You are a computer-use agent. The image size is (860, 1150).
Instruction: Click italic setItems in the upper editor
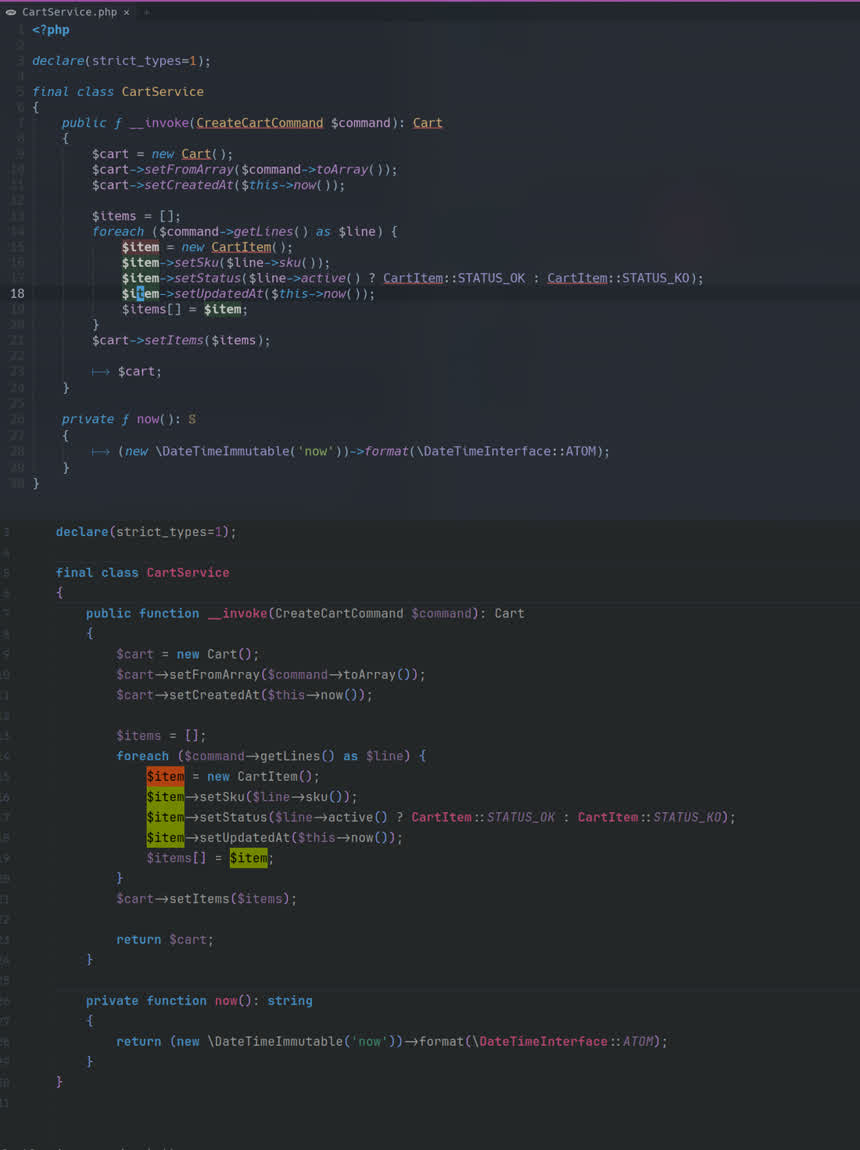[x=174, y=340]
